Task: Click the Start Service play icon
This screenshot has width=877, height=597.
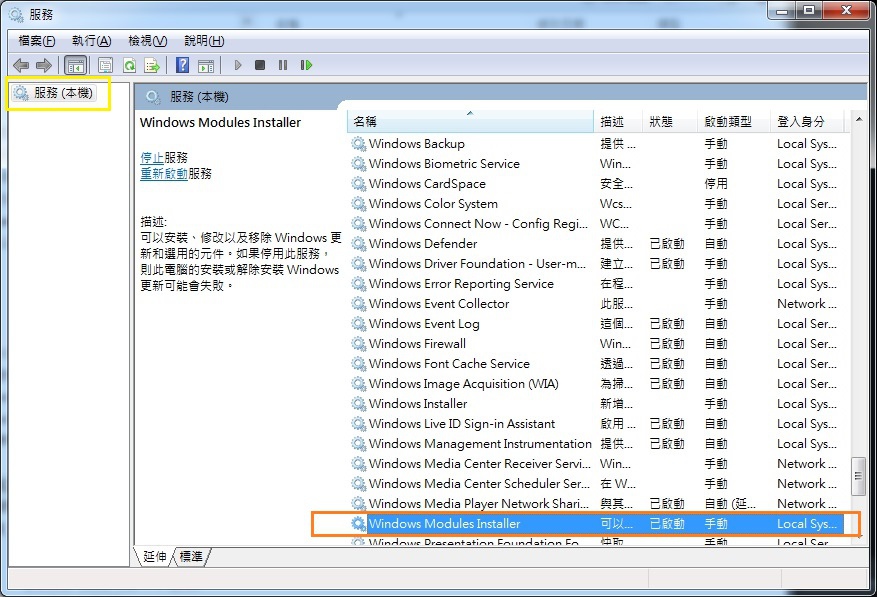Action: click(238, 65)
